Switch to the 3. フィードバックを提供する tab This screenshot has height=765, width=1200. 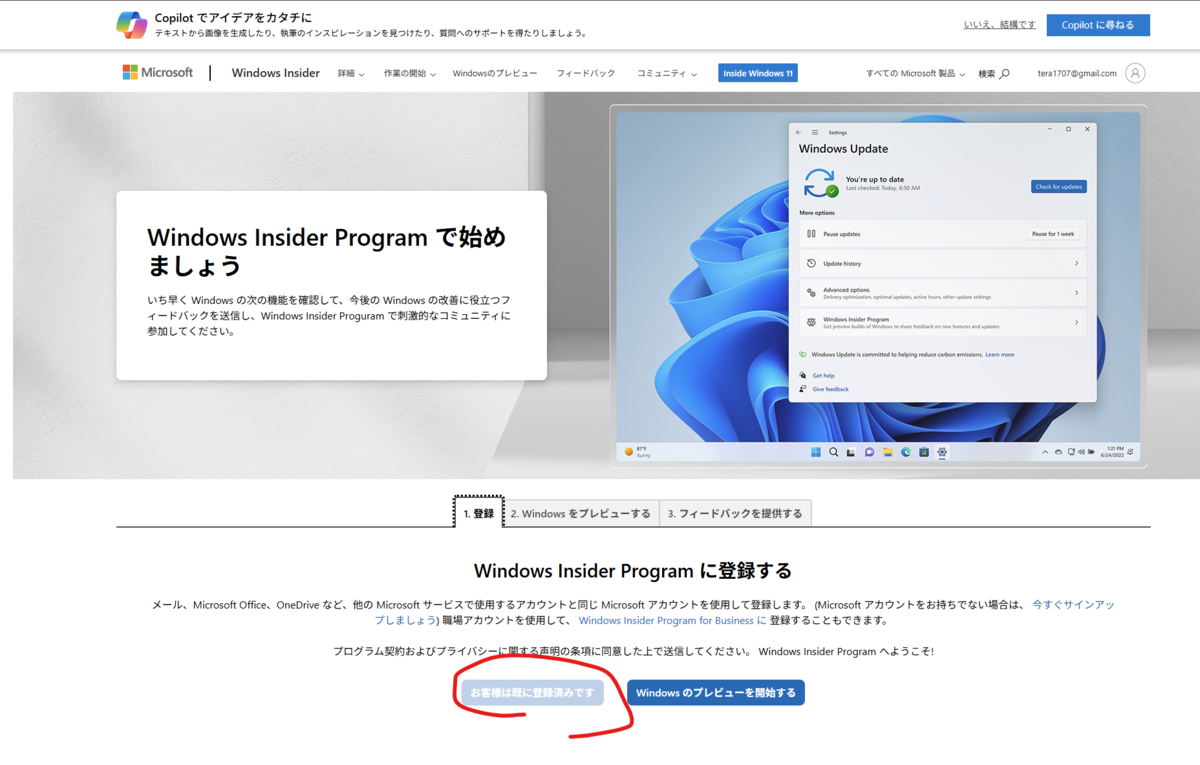coord(735,513)
